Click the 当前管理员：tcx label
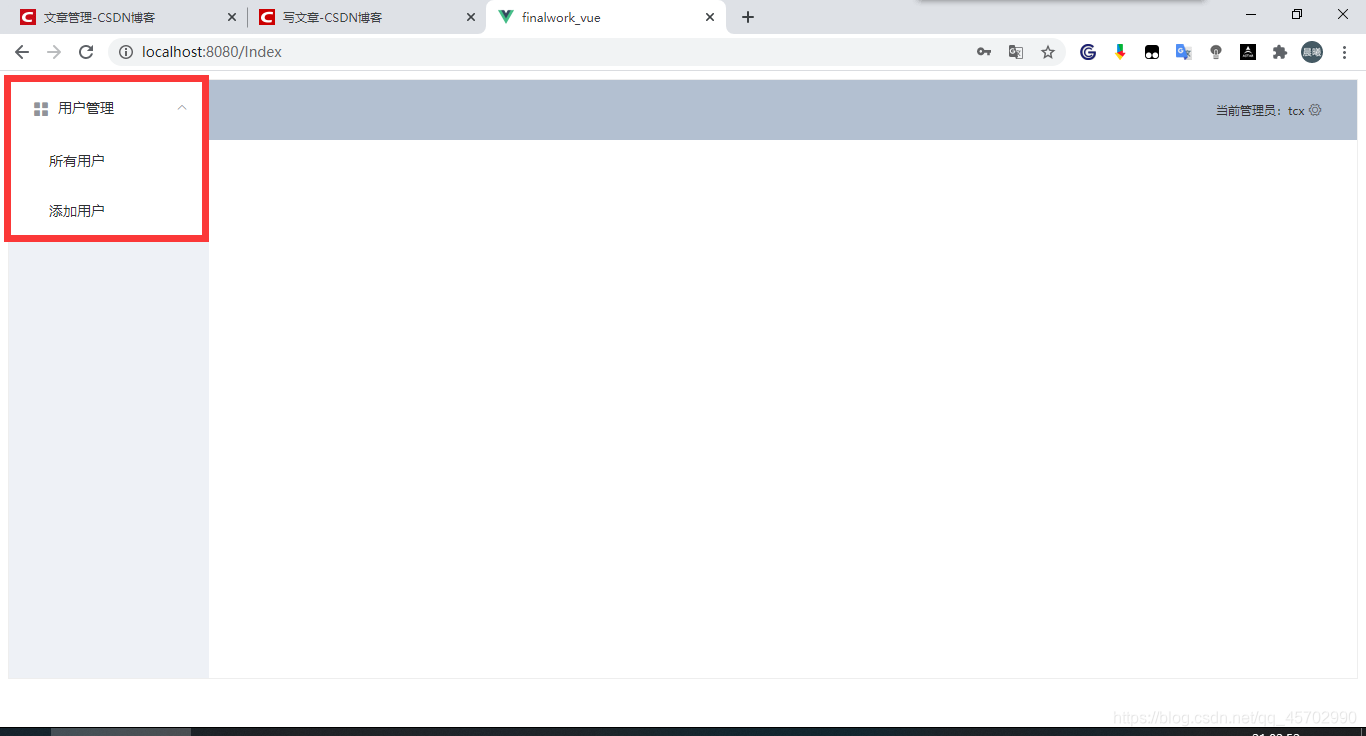The width and height of the screenshot is (1366, 736). tap(1260, 111)
